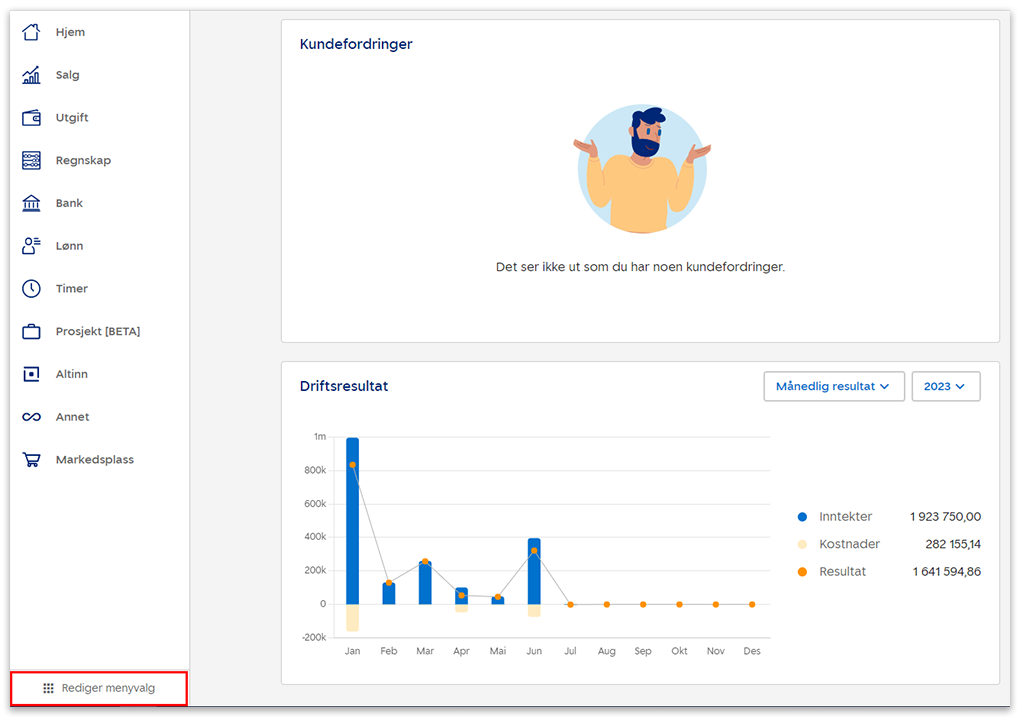Click the Annet infinity icon
The height and width of the screenshot is (717, 1020).
pos(31,417)
